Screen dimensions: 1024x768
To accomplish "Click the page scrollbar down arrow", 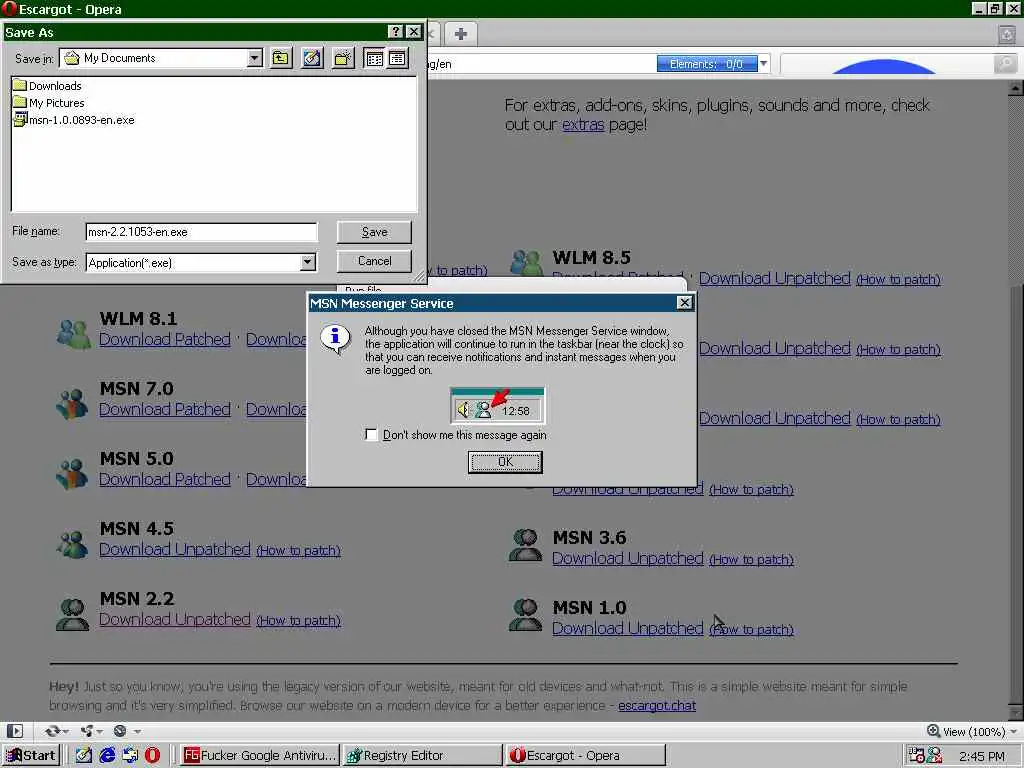I will tap(1015, 712).
